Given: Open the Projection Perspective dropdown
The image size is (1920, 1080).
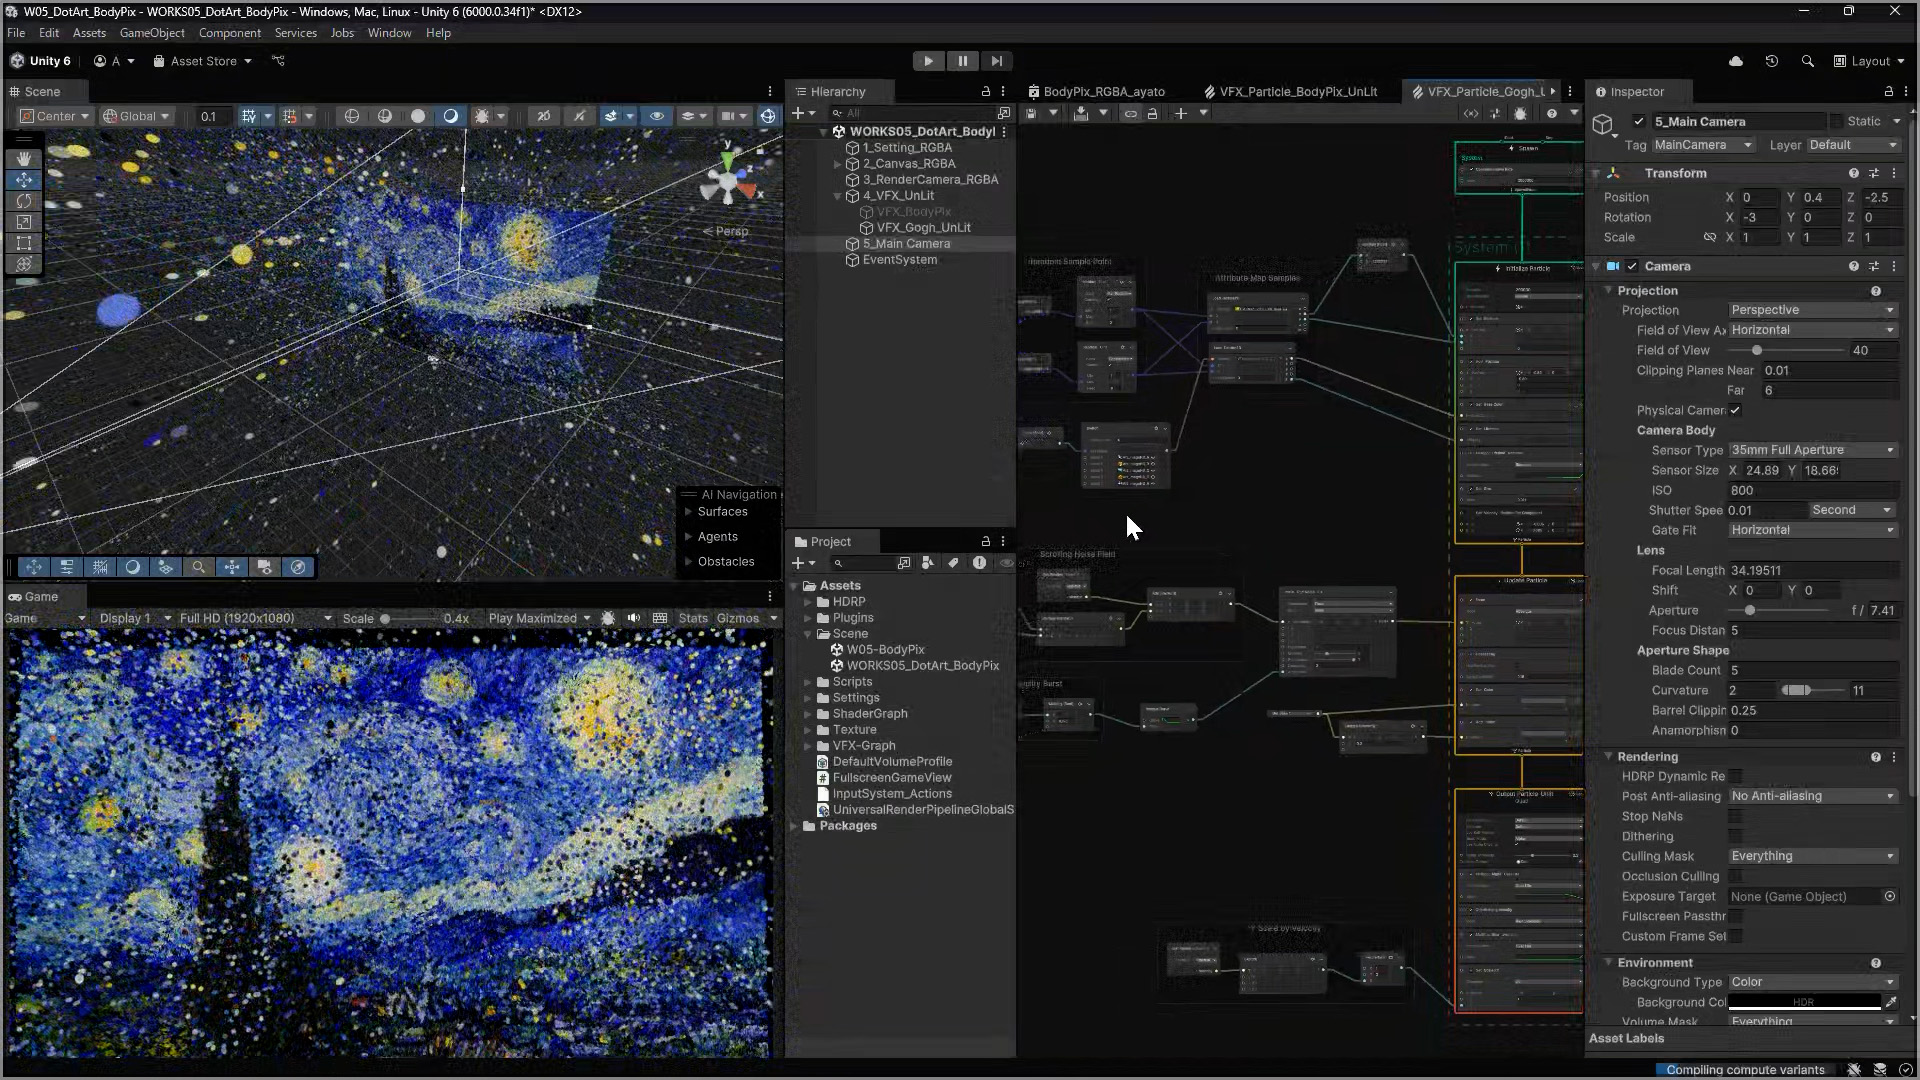Looking at the screenshot, I should (x=1812, y=310).
